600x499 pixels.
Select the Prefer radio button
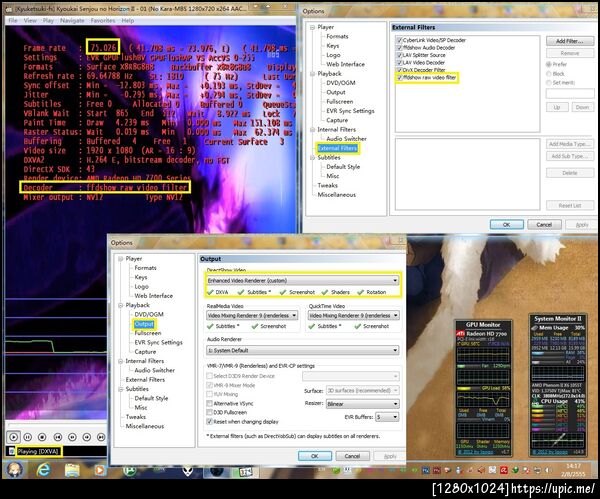549,64
